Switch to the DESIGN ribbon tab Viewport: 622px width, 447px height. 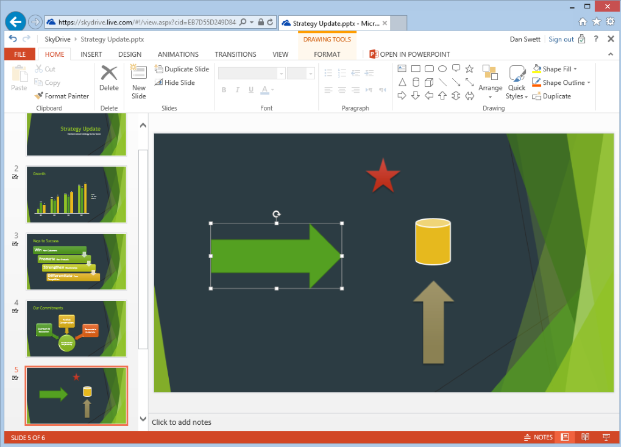(x=130, y=54)
